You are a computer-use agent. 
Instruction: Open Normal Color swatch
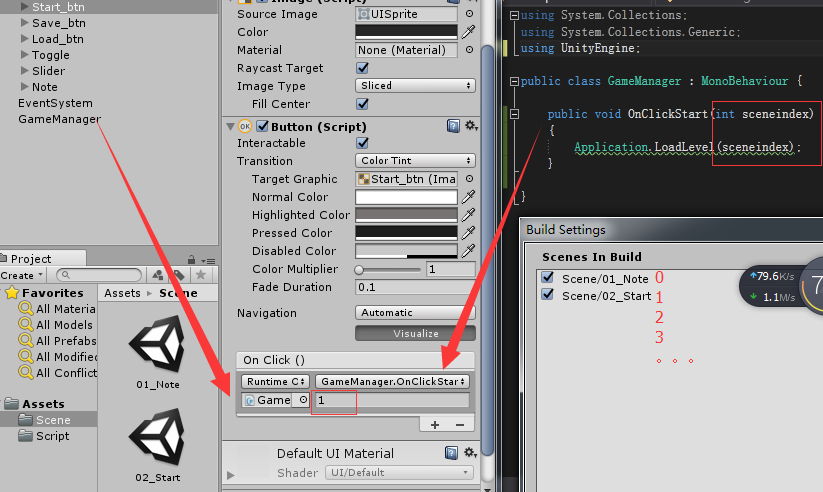406,197
